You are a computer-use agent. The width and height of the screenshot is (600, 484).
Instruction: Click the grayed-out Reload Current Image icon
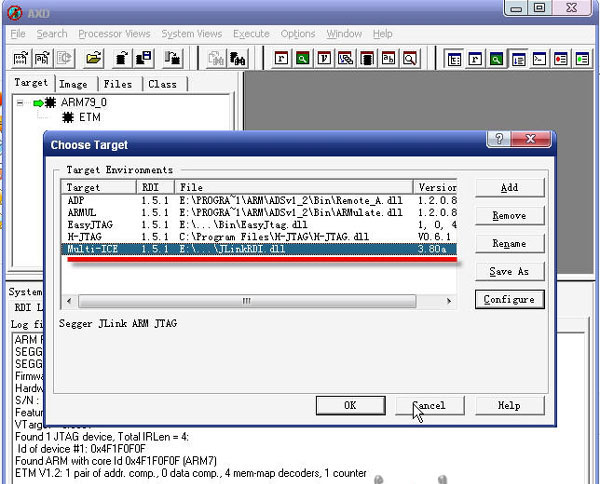tap(64, 59)
